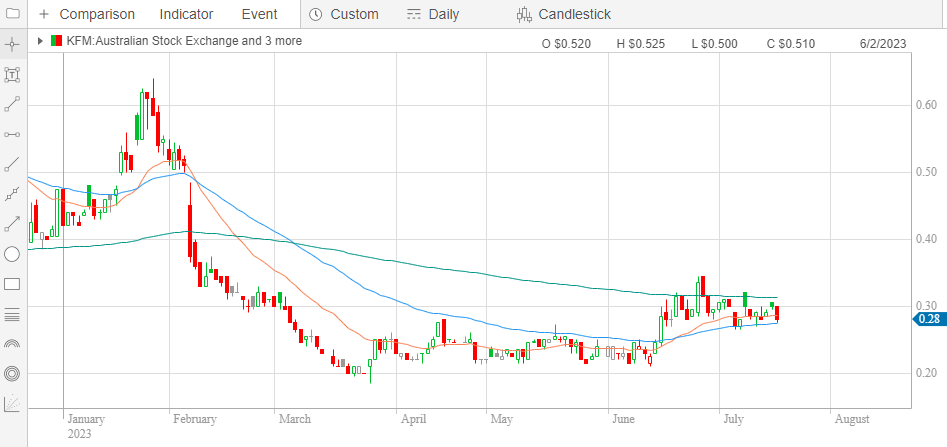Image resolution: width=947 pixels, height=447 pixels.
Task: Select the Fibonacci fan tool
Action: [13, 404]
